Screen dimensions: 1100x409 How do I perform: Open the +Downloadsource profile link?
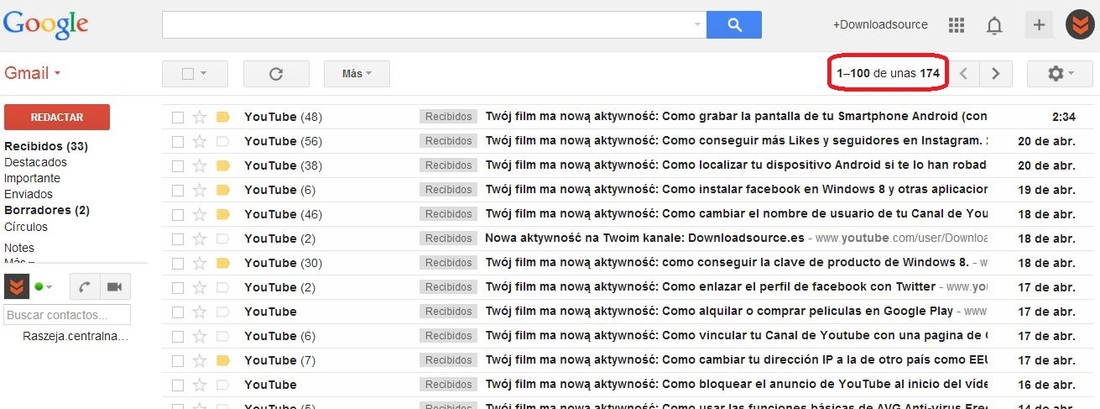(x=880, y=25)
